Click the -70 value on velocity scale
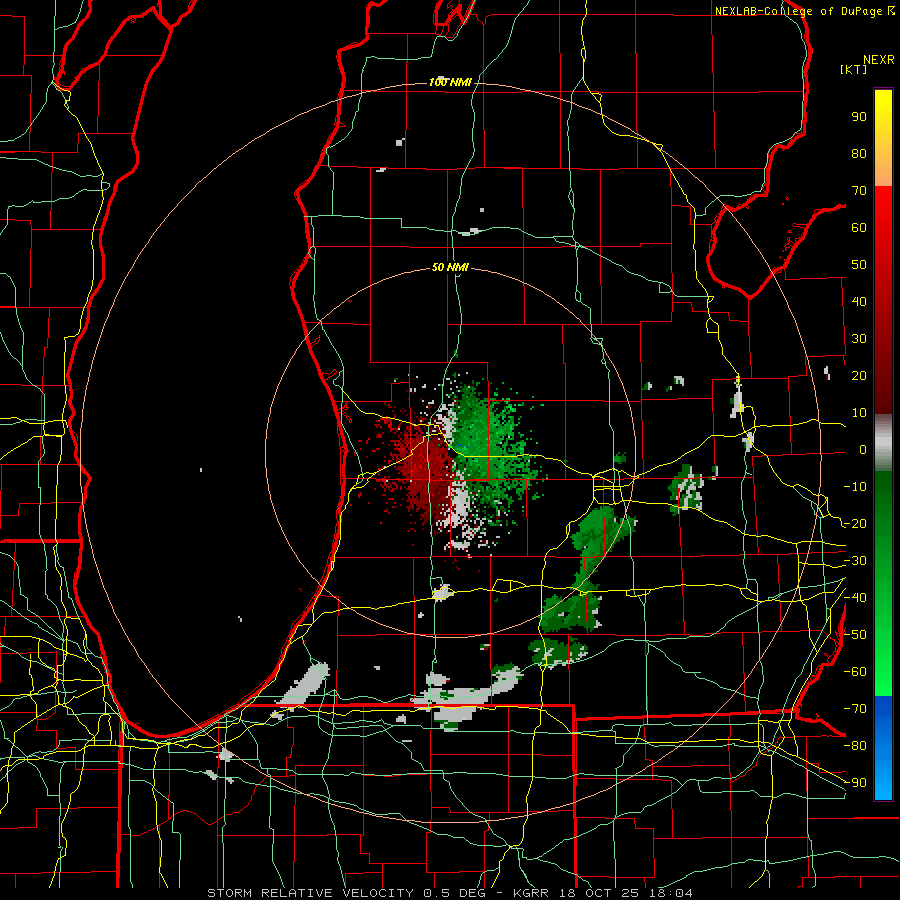This screenshot has width=900, height=900. (855, 709)
